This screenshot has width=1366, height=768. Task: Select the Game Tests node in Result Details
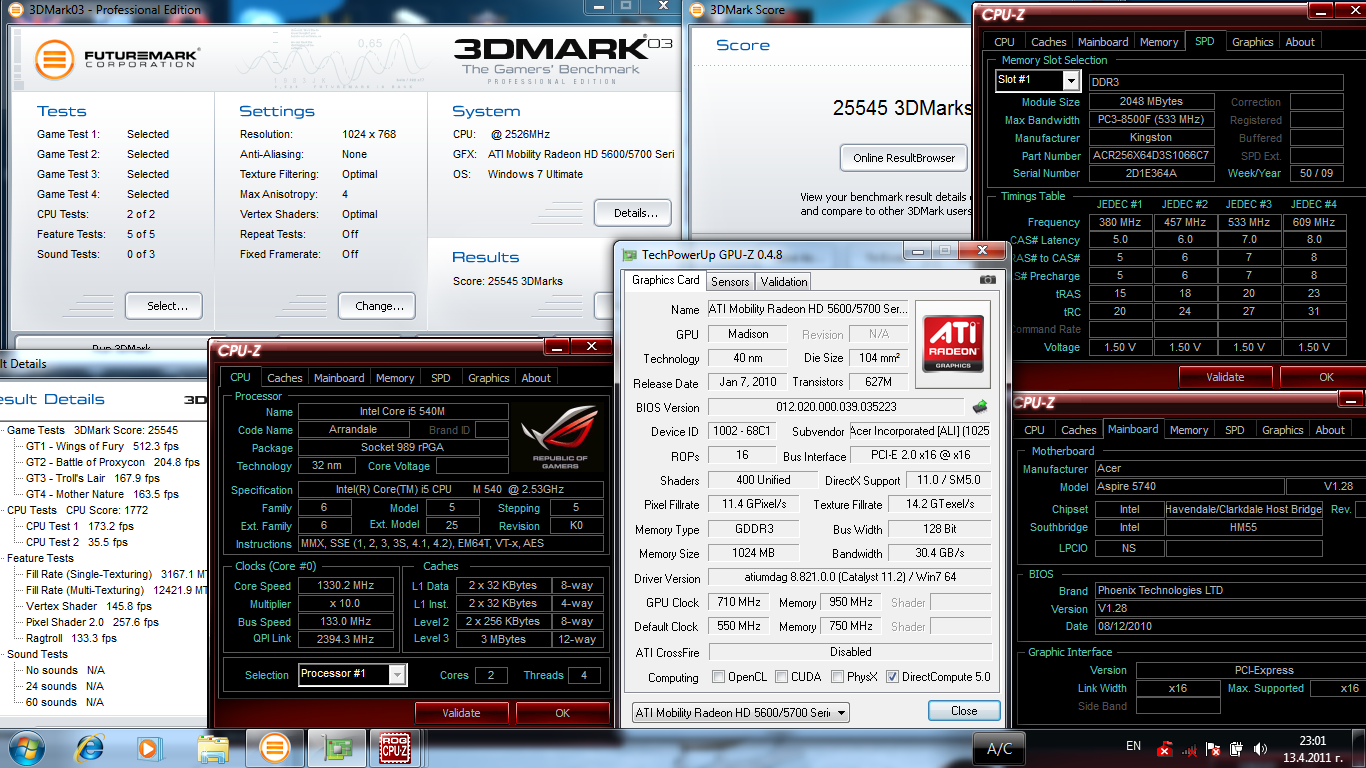coord(36,430)
